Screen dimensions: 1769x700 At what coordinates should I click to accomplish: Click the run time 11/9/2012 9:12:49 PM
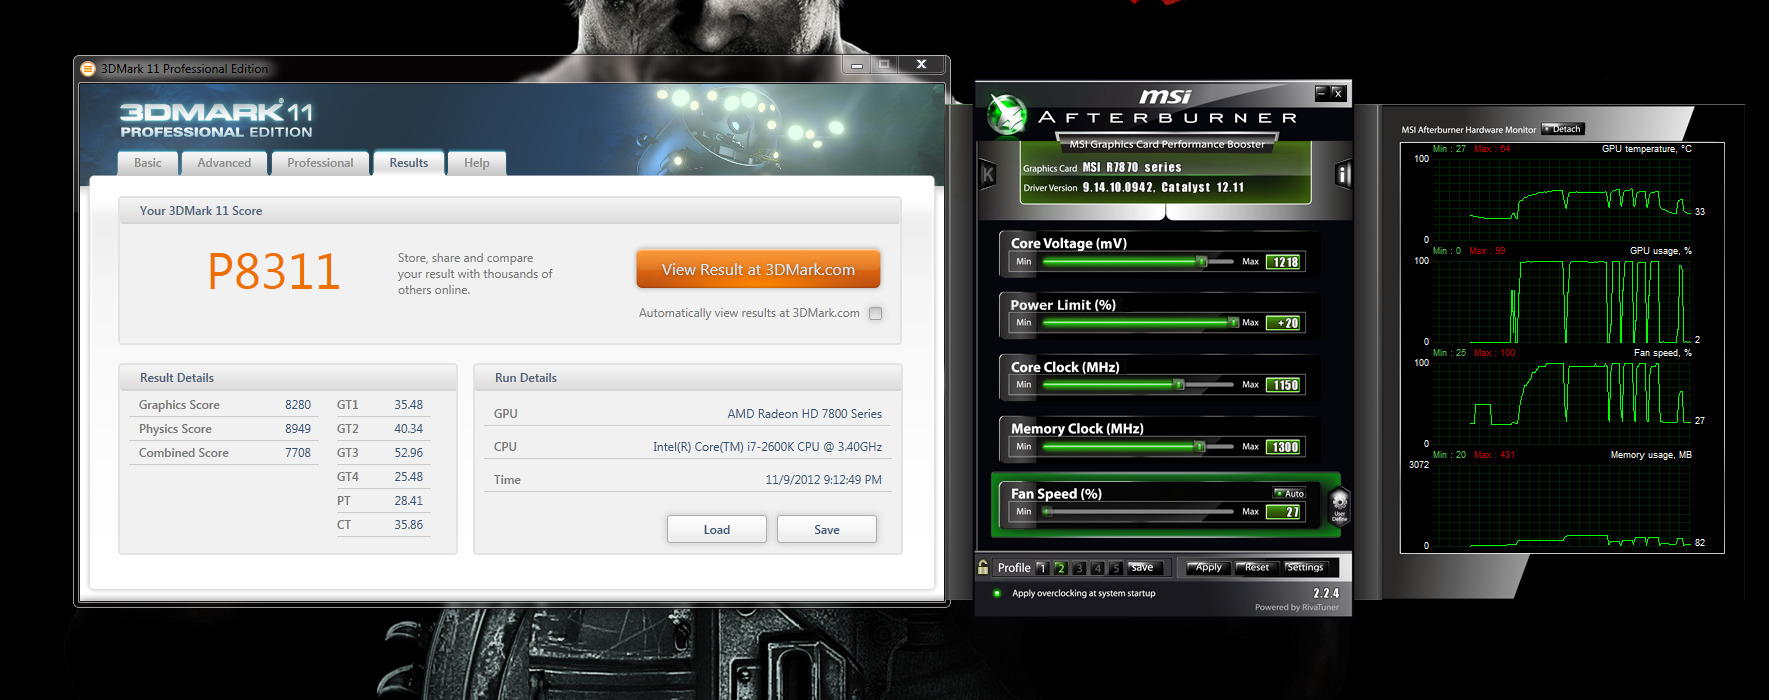824,480
